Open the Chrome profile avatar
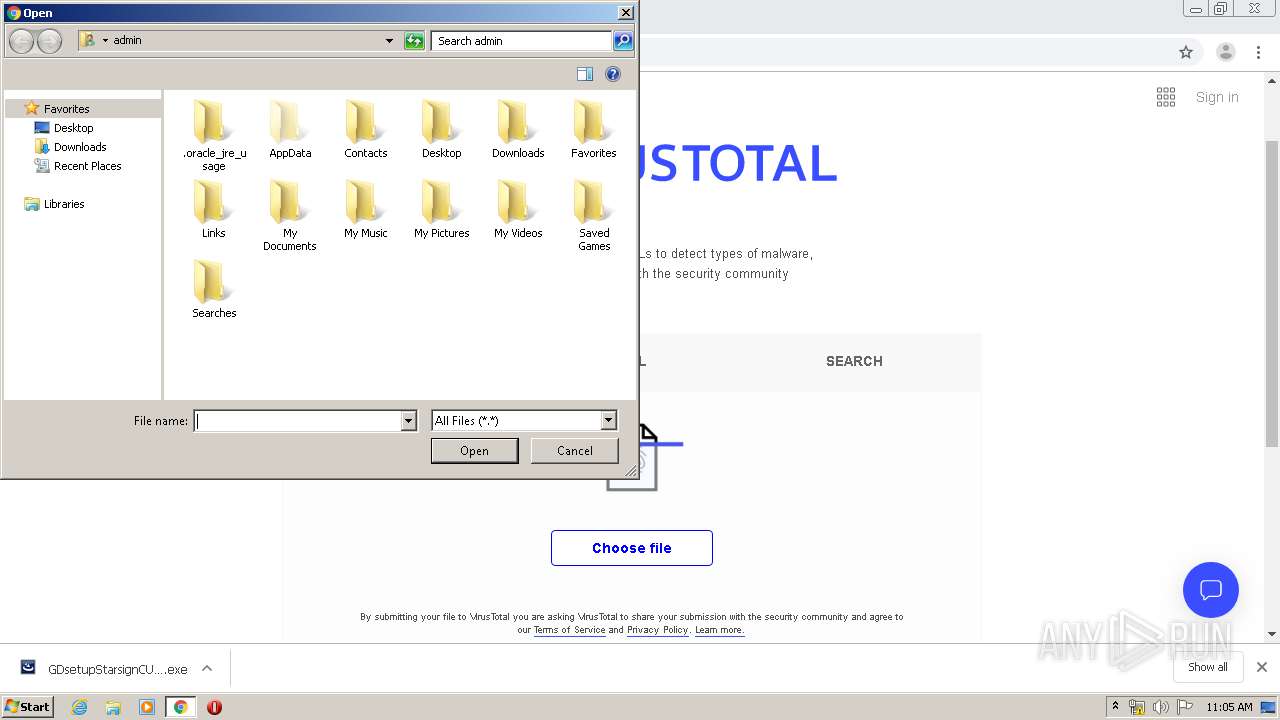The image size is (1280, 720). pyautogui.click(x=1225, y=52)
